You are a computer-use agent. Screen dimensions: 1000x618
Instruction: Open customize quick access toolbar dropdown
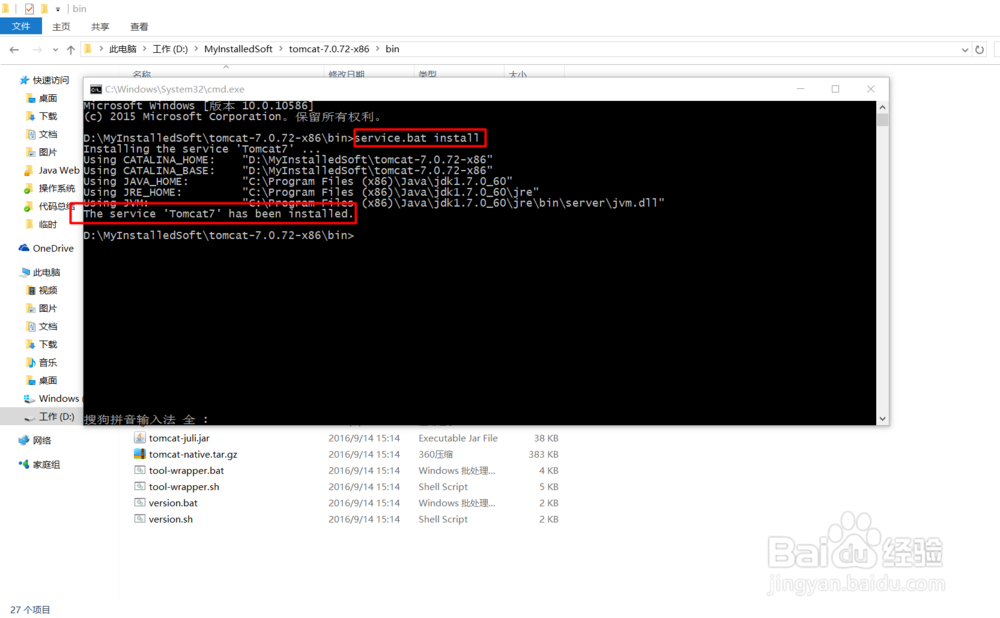tap(57, 9)
